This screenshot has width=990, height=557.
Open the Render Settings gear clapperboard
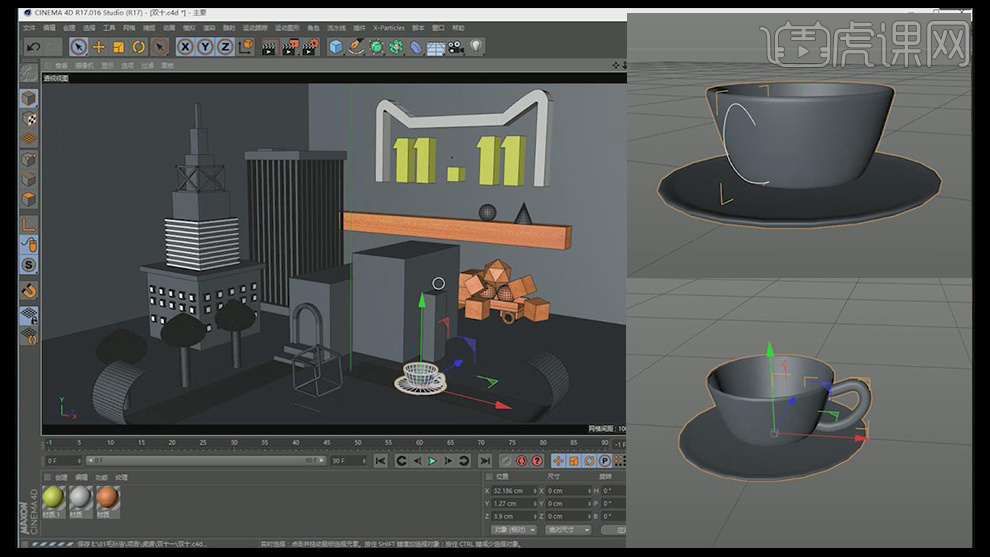pyautogui.click(x=310, y=47)
